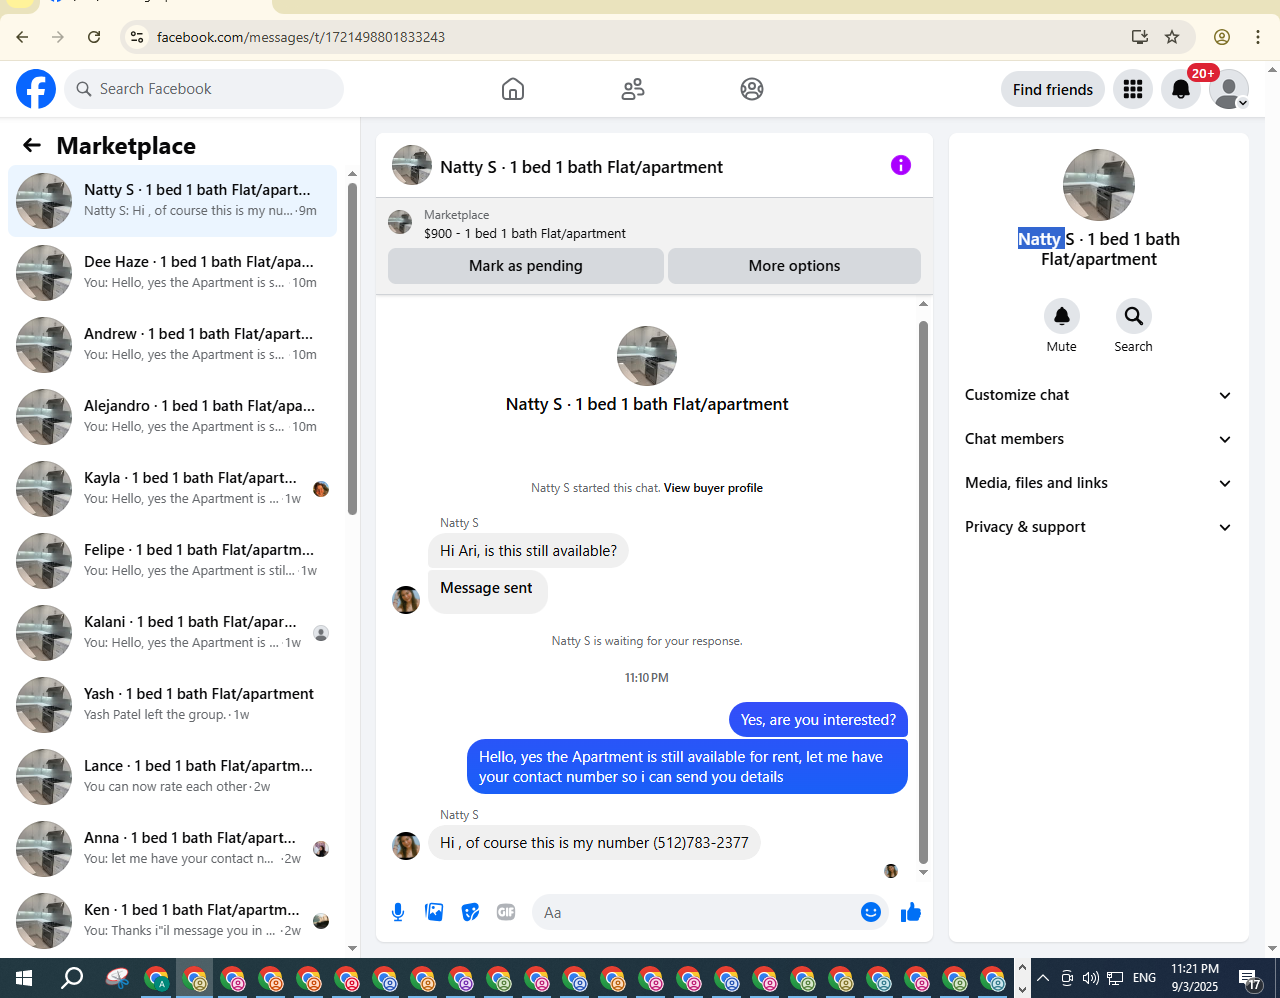Click Find friends button
Viewport: 1280px width, 998px height.
[1053, 90]
